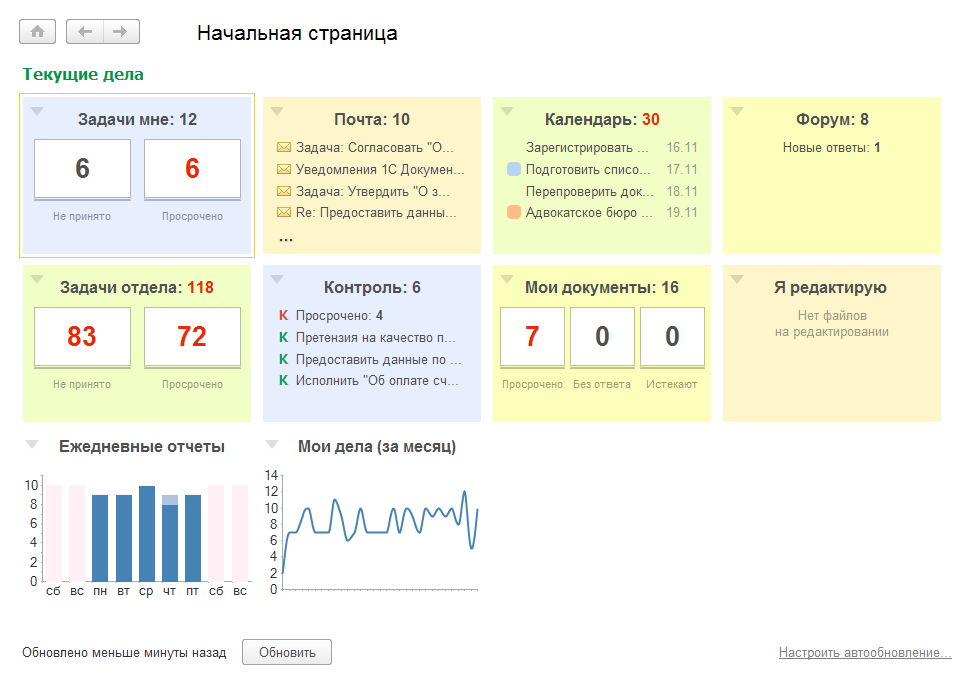Click the orange marker for Адвокатское бюро

[514, 212]
